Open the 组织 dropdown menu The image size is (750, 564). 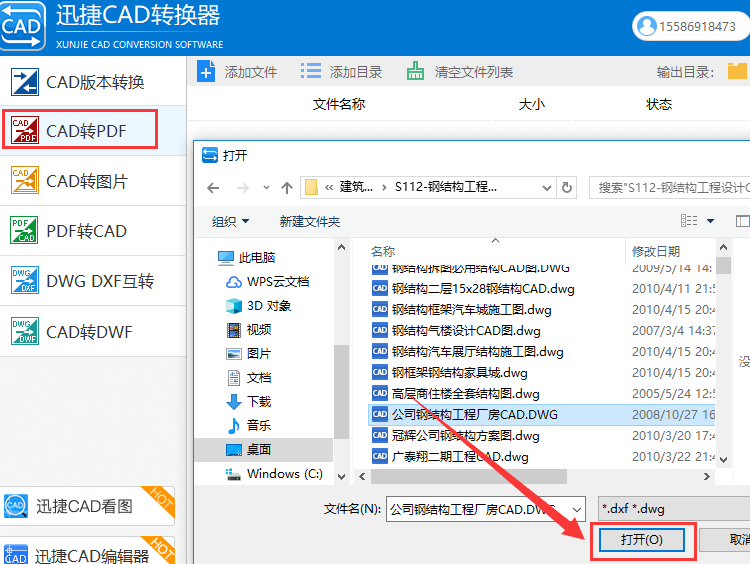pyautogui.click(x=231, y=221)
